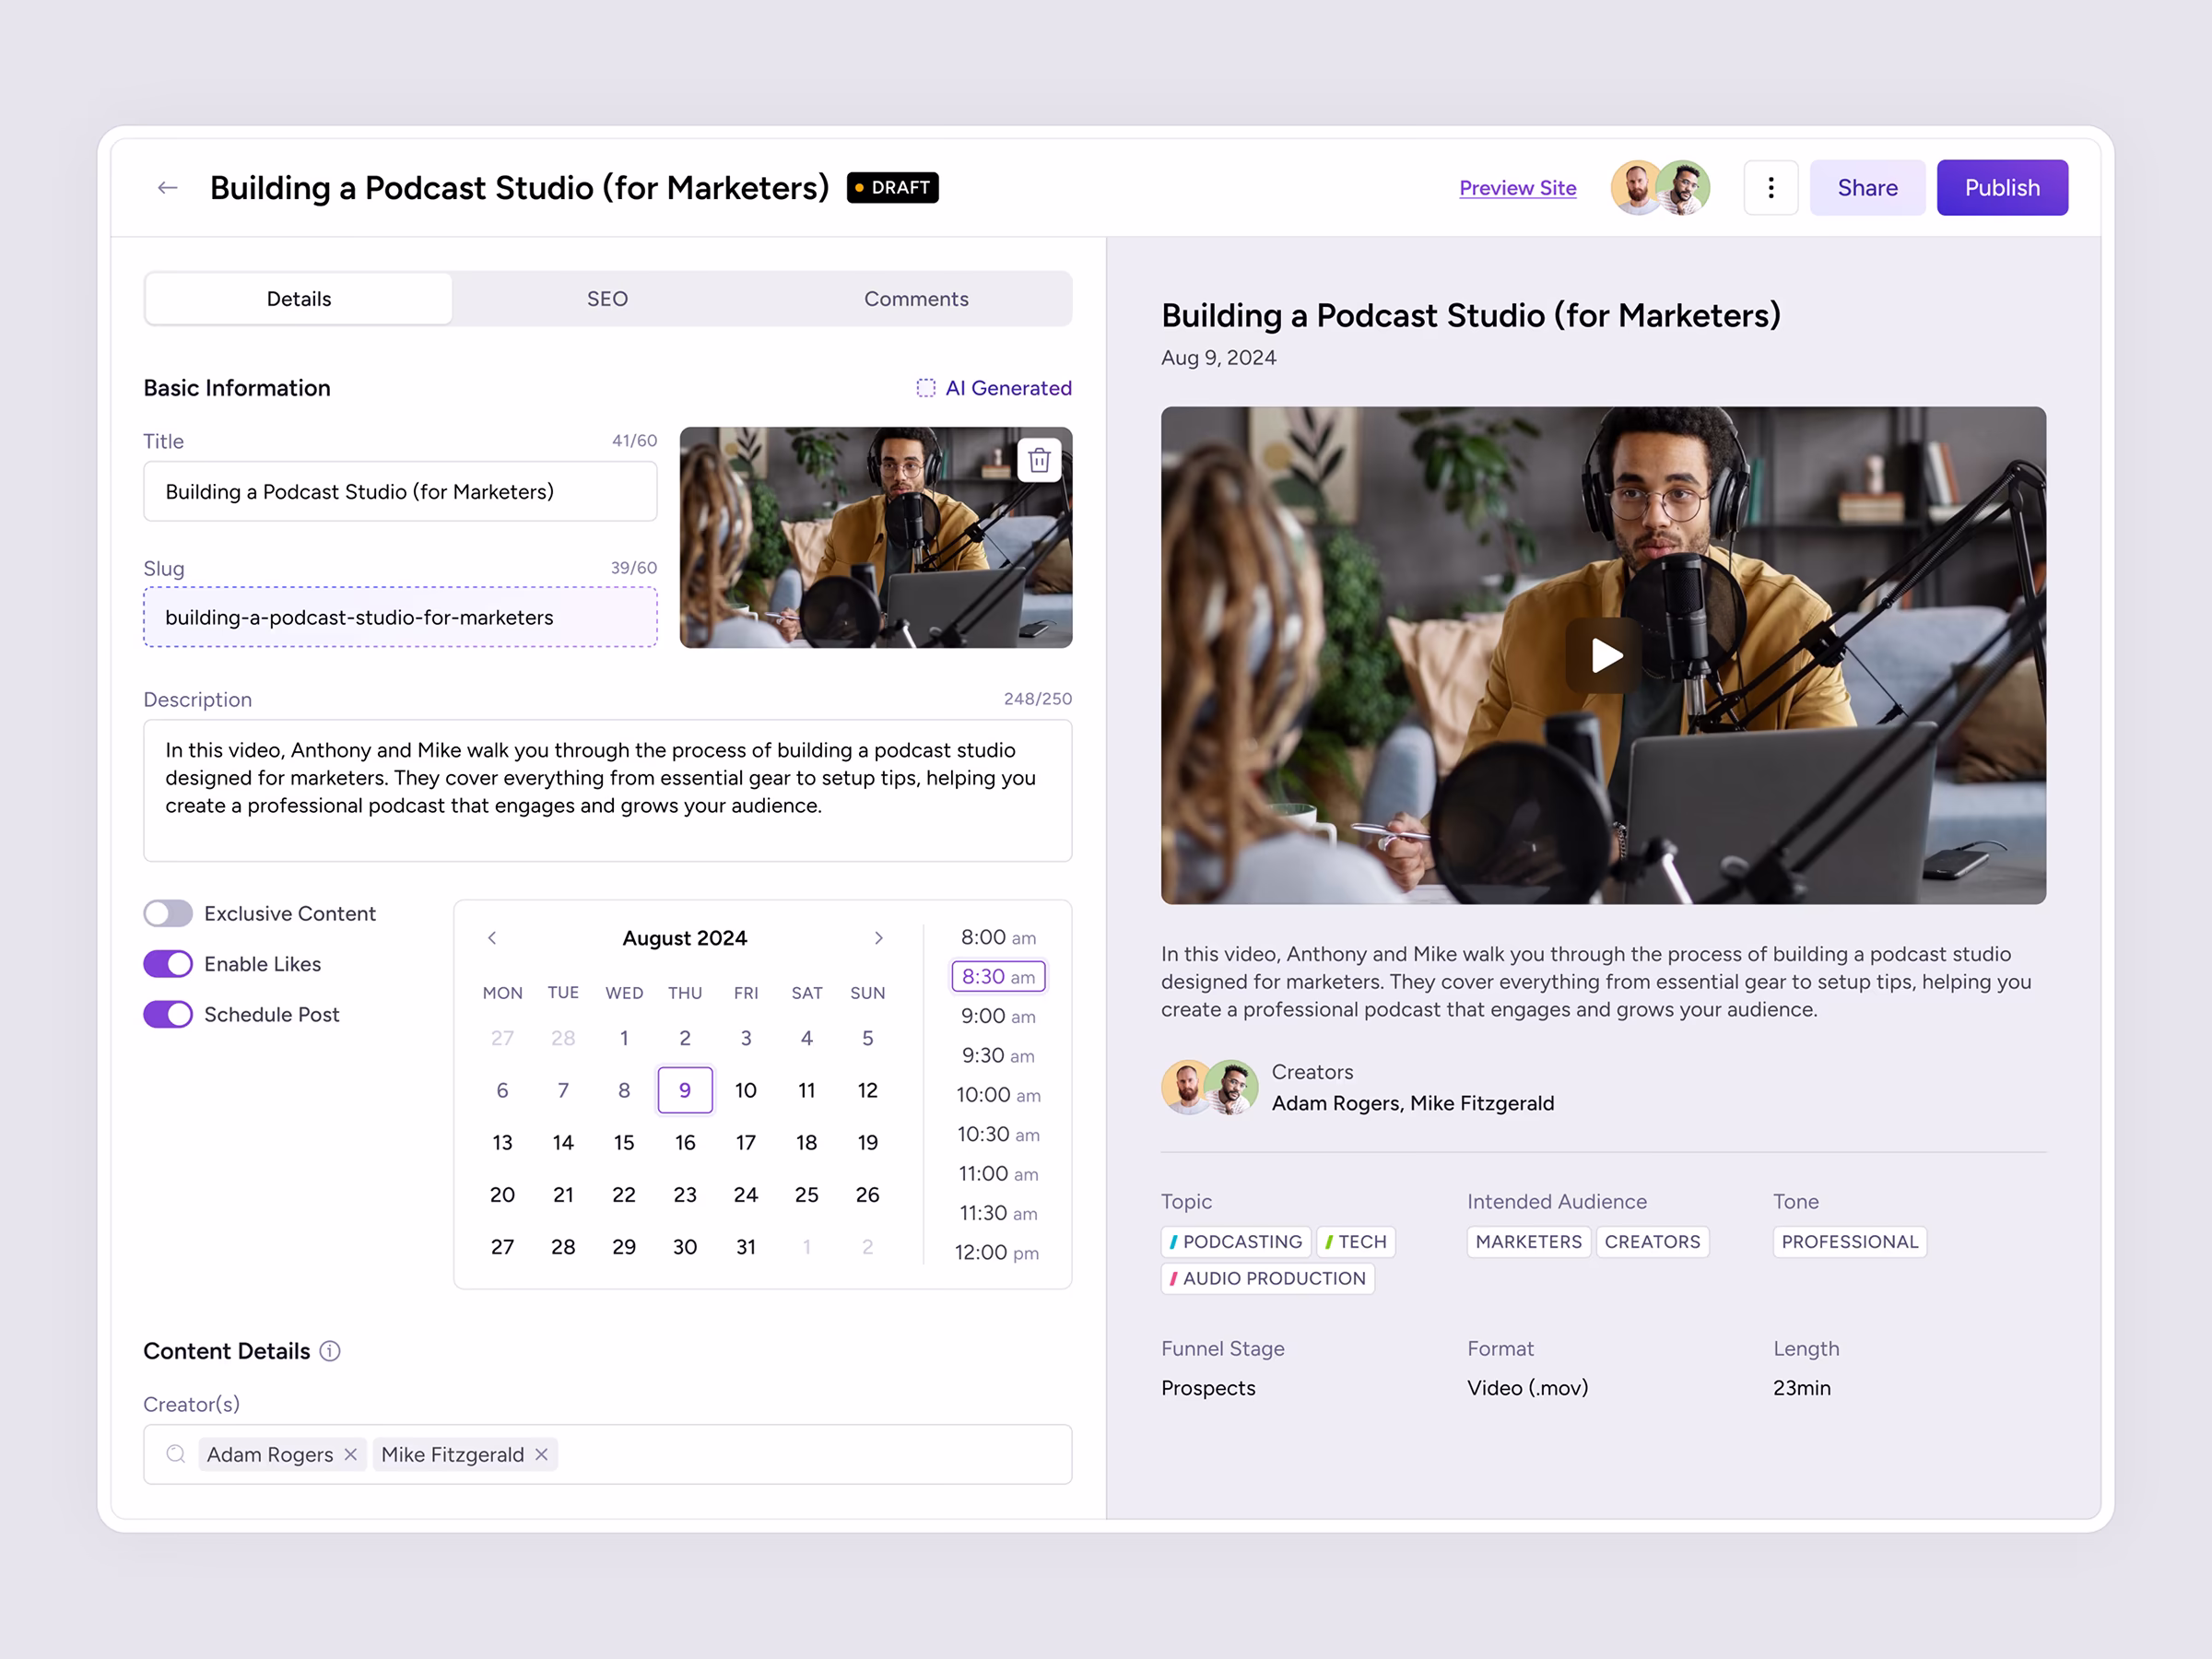Remove Mike Fitzgerald from the creators field
This screenshot has height=1659, width=2212.
[541, 1454]
